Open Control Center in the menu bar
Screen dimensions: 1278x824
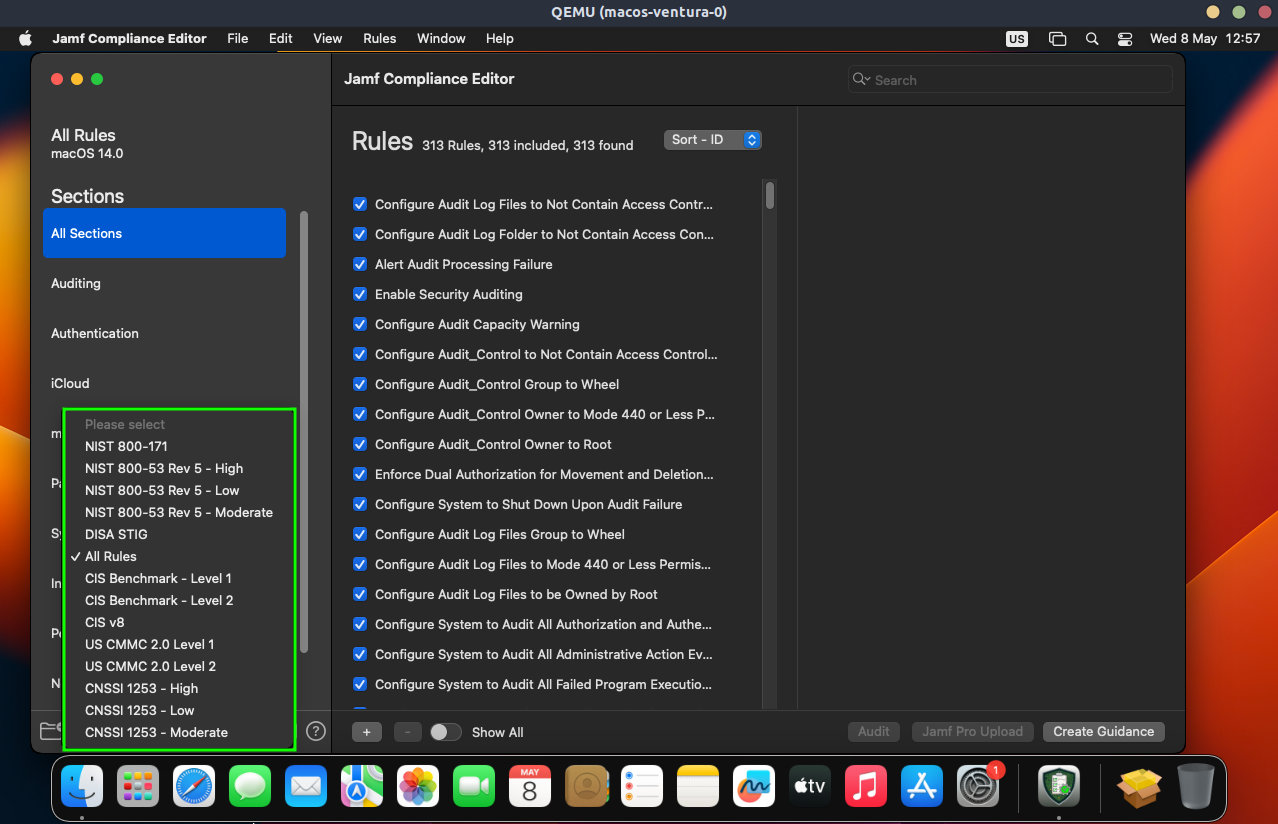pyautogui.click(x=1125, y=39)
